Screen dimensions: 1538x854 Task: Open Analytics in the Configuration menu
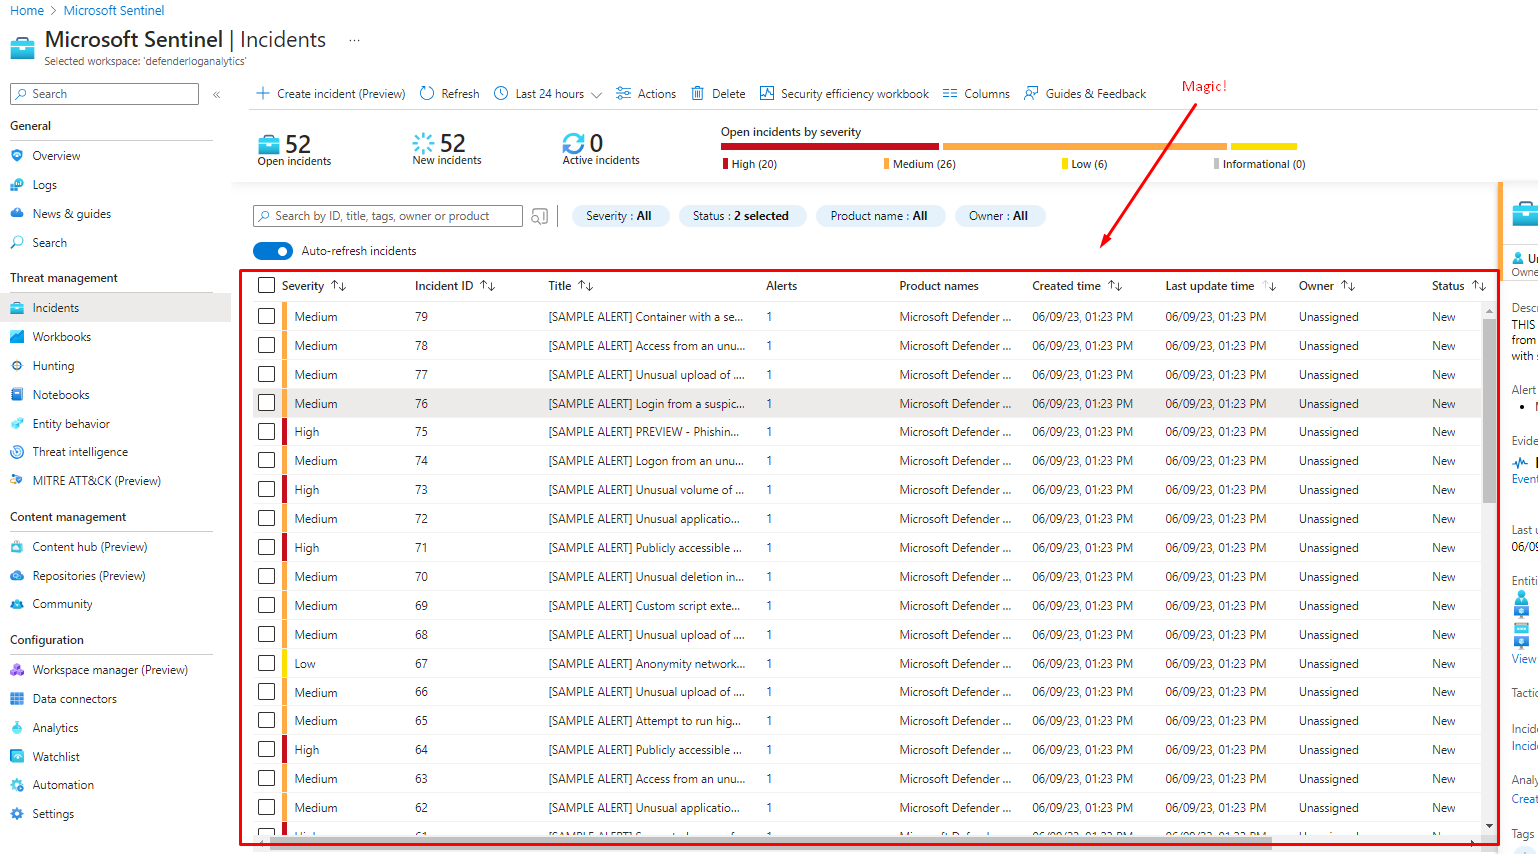(55, 728)
